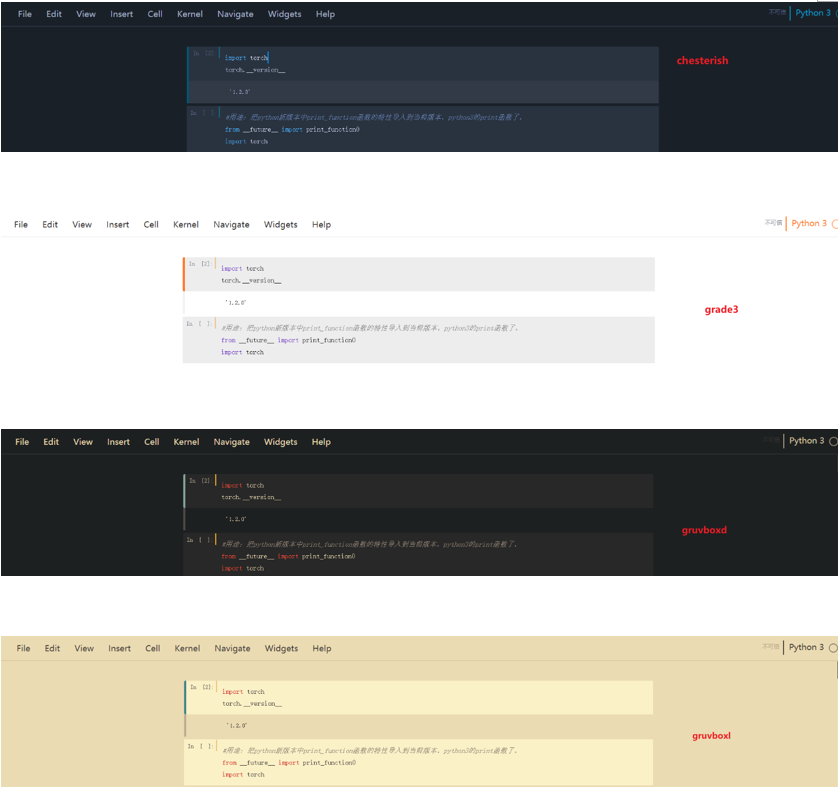Click kernel idle circle in beige notebook

833,648
